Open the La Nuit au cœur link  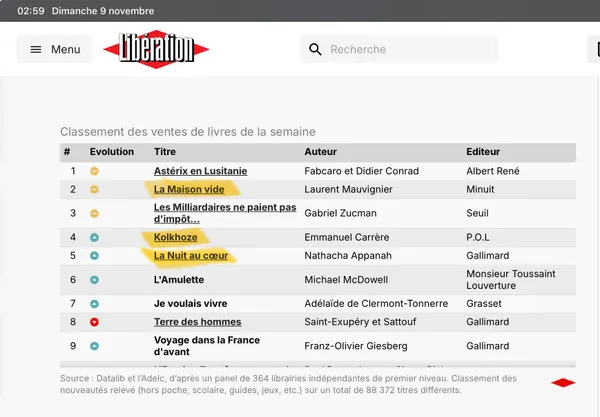point(191,256)
